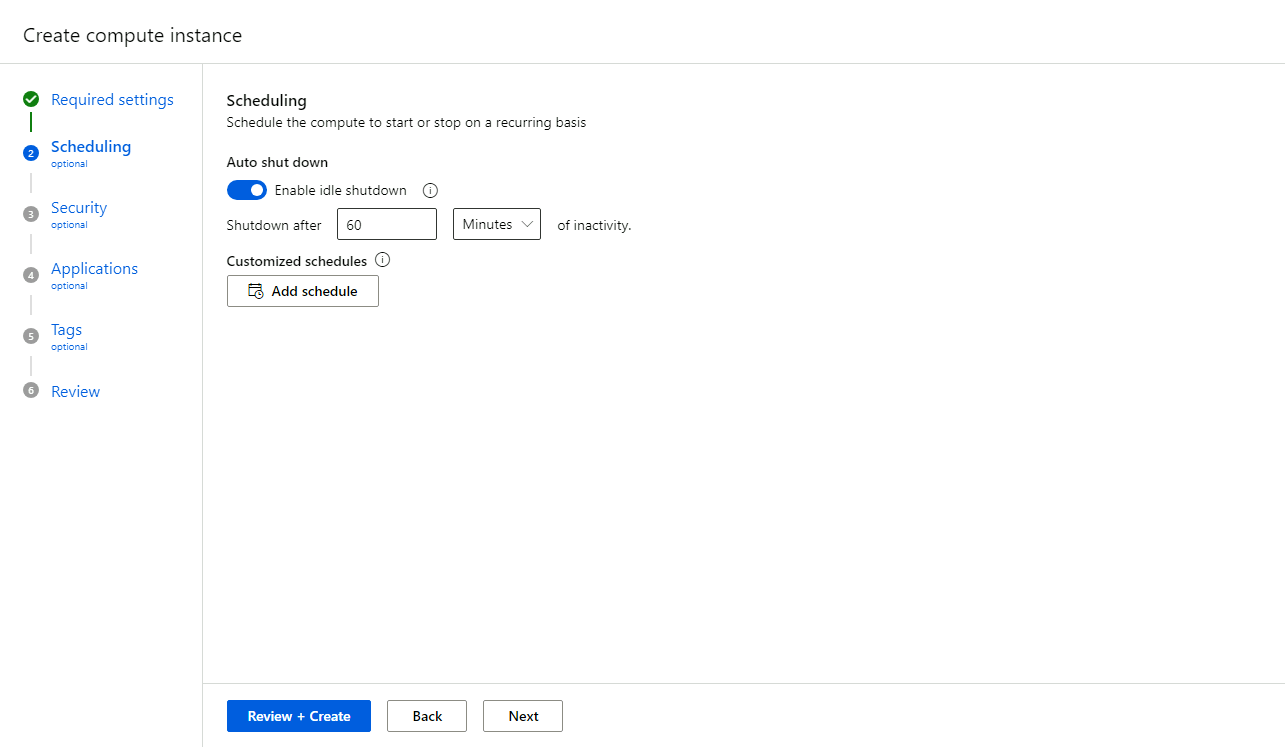Image resolution: width=1285 pixels, height=747 pixels.
Task: Click the green Required settings checkmark icon
Action: coord(31,99)
